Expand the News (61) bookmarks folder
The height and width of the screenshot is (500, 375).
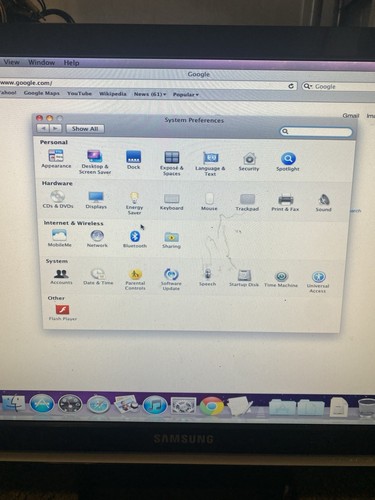pyautogui.click(x=150, y=94)
